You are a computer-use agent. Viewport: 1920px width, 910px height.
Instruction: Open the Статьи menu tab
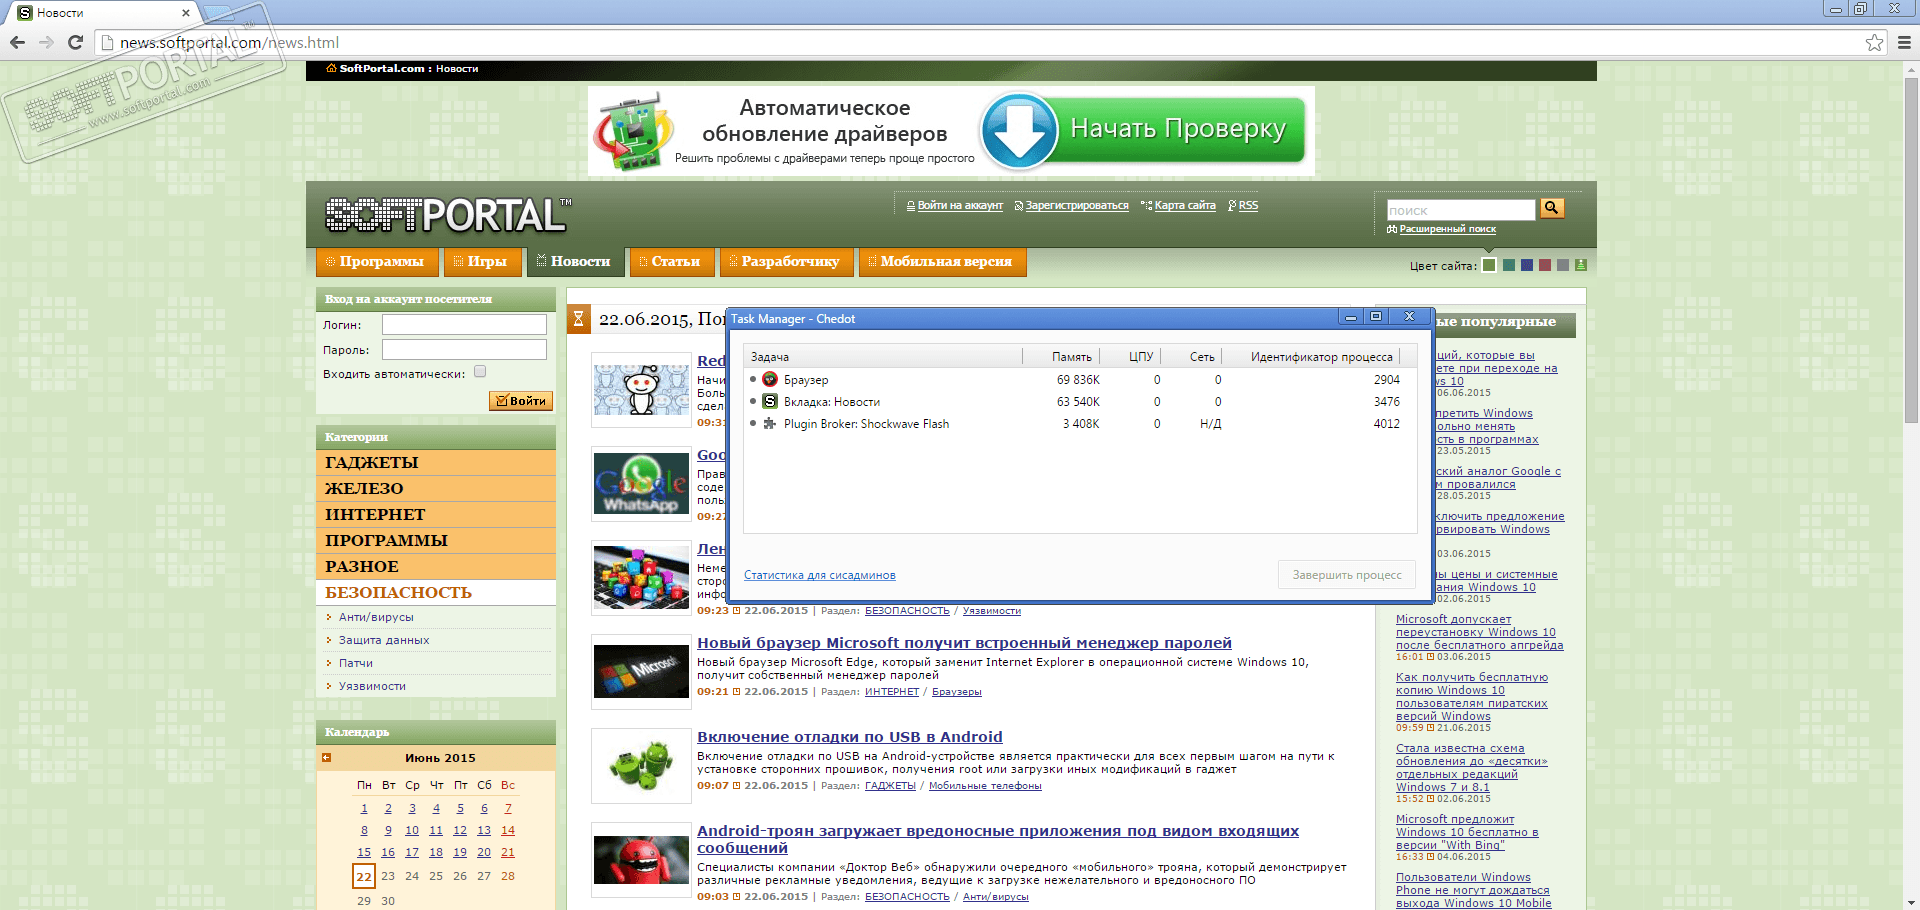pos(671,261)
